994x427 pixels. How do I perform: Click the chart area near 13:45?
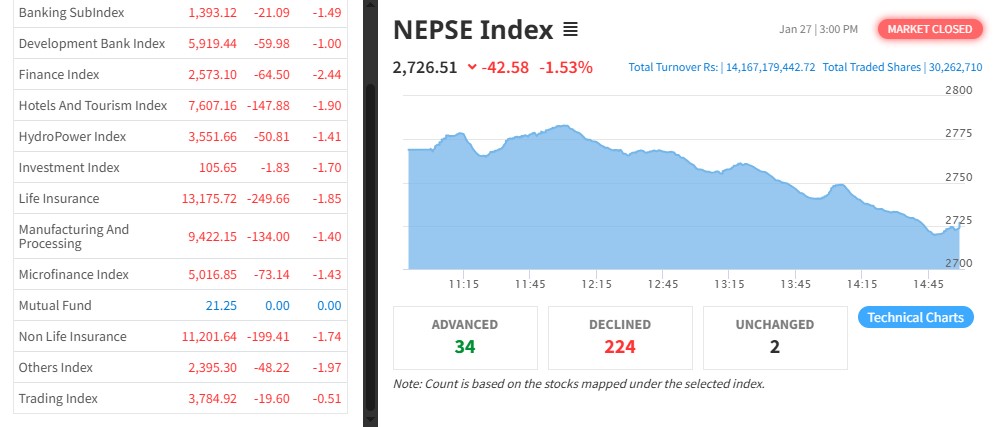[x=796, y=230]
